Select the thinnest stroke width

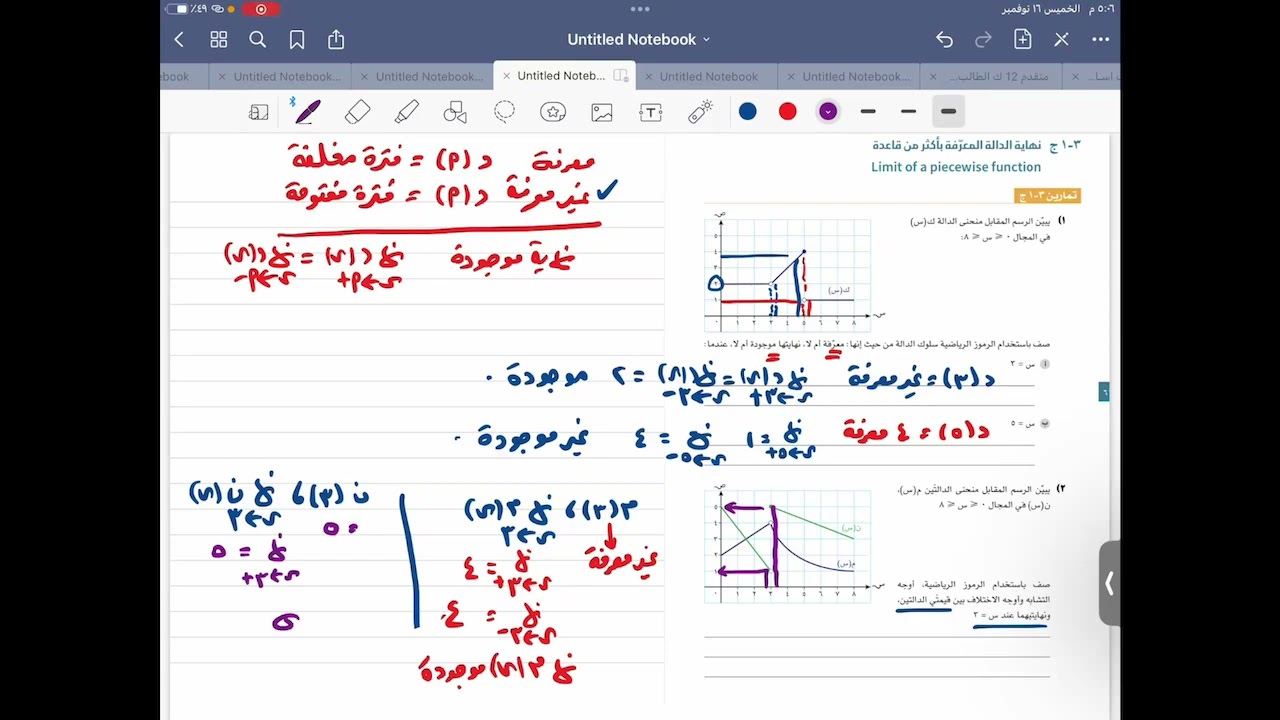pos(868,111)
